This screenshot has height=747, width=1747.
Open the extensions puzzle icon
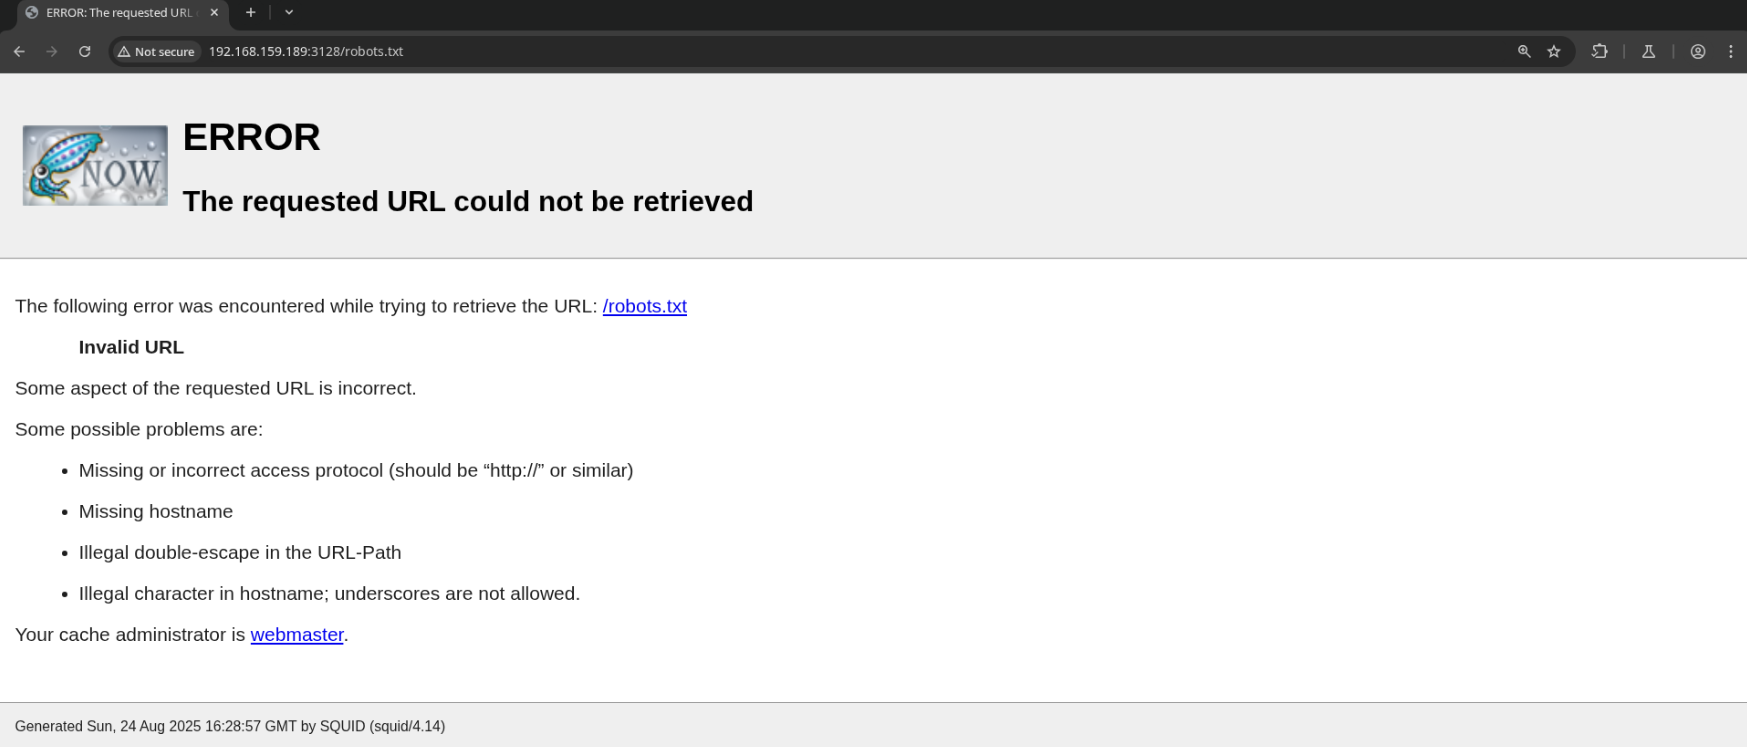(x=1600, y=51)
